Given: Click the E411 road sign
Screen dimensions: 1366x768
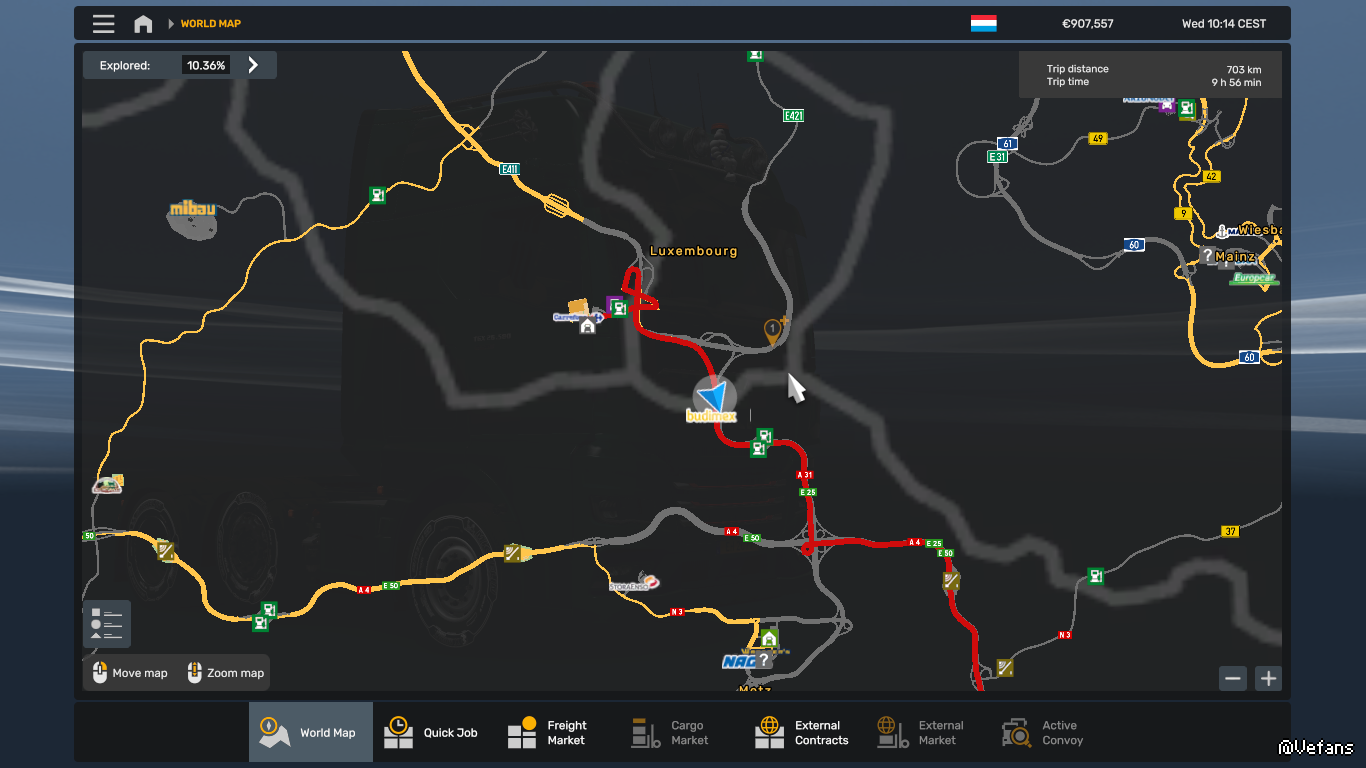Looking at the screenshot, I should click(510, 169).
